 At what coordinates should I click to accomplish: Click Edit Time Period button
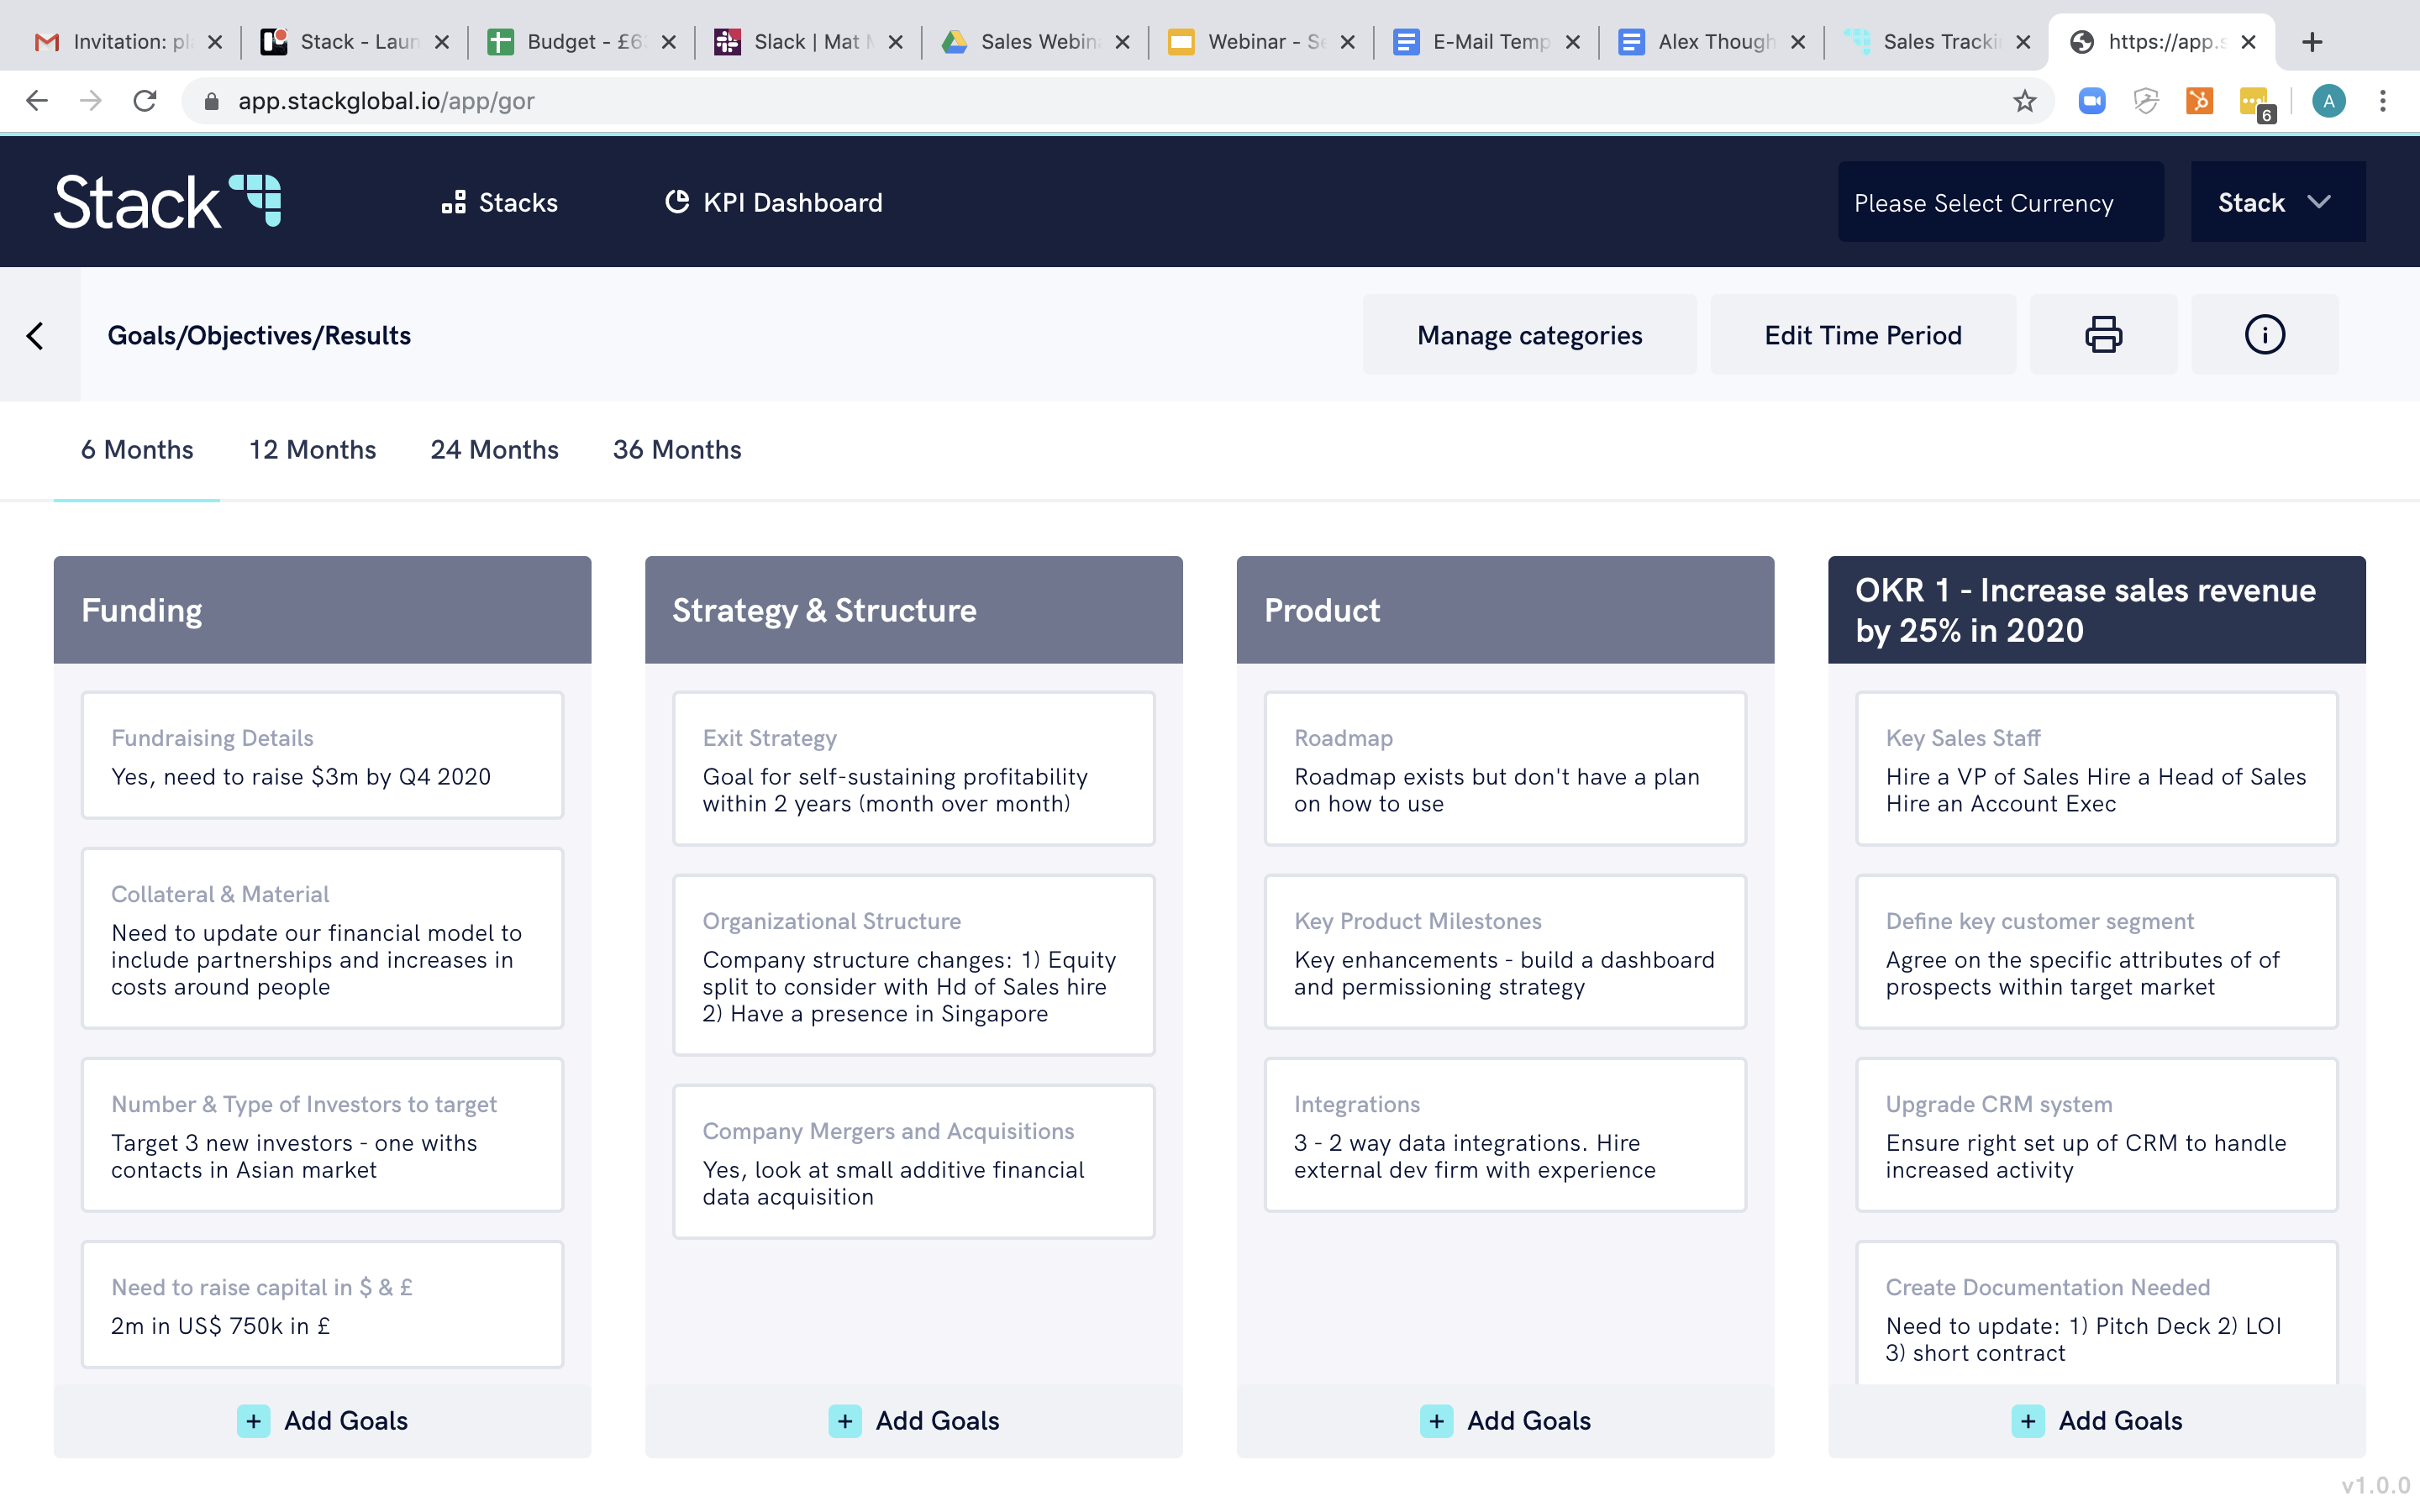pyautogui.click(x=1862, y=335)
